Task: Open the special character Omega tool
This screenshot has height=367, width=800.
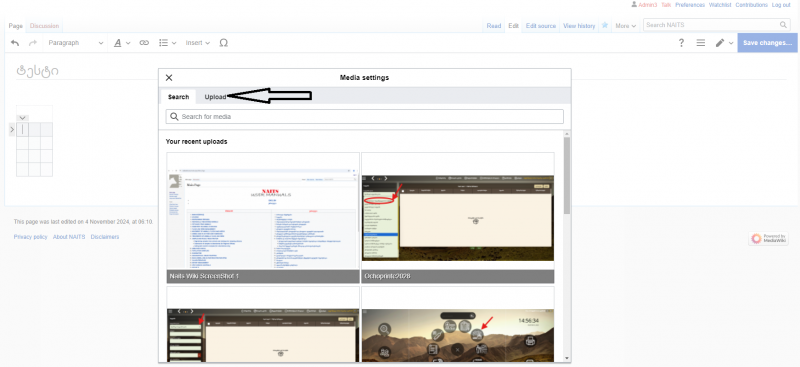Action: coord(223,43)
